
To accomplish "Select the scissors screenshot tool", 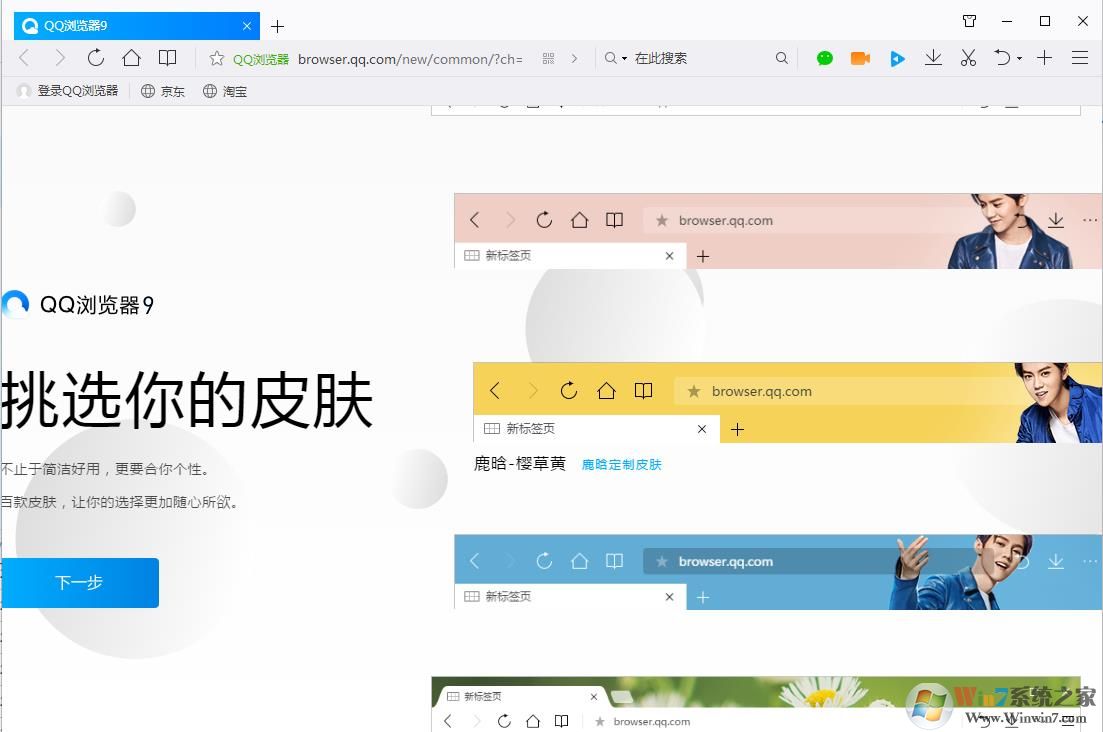I will [x=969, y=58].
